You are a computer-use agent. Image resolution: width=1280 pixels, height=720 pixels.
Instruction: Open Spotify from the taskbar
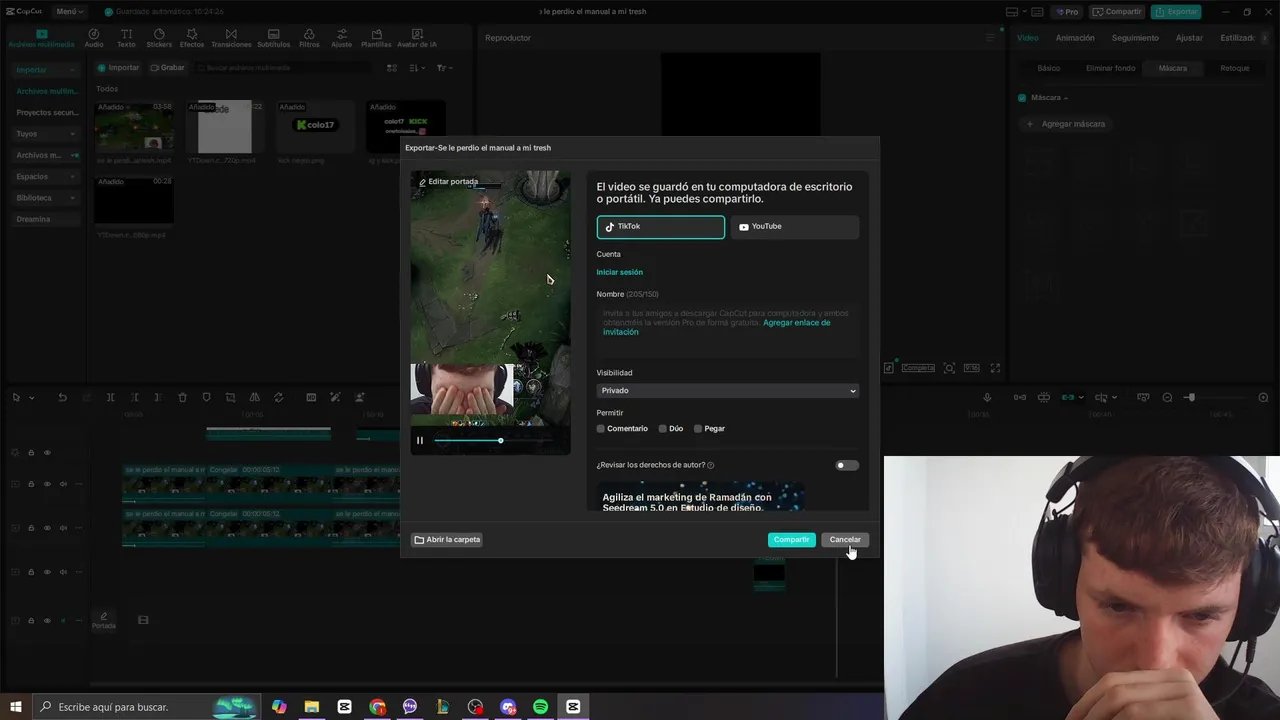click(540, 707)
